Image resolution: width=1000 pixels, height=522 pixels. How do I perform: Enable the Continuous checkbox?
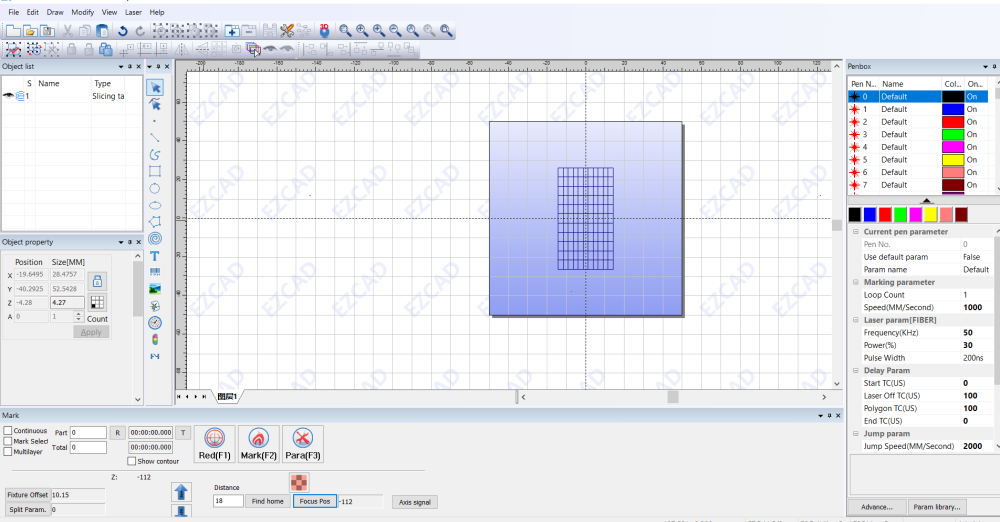(x=8, y=431)
